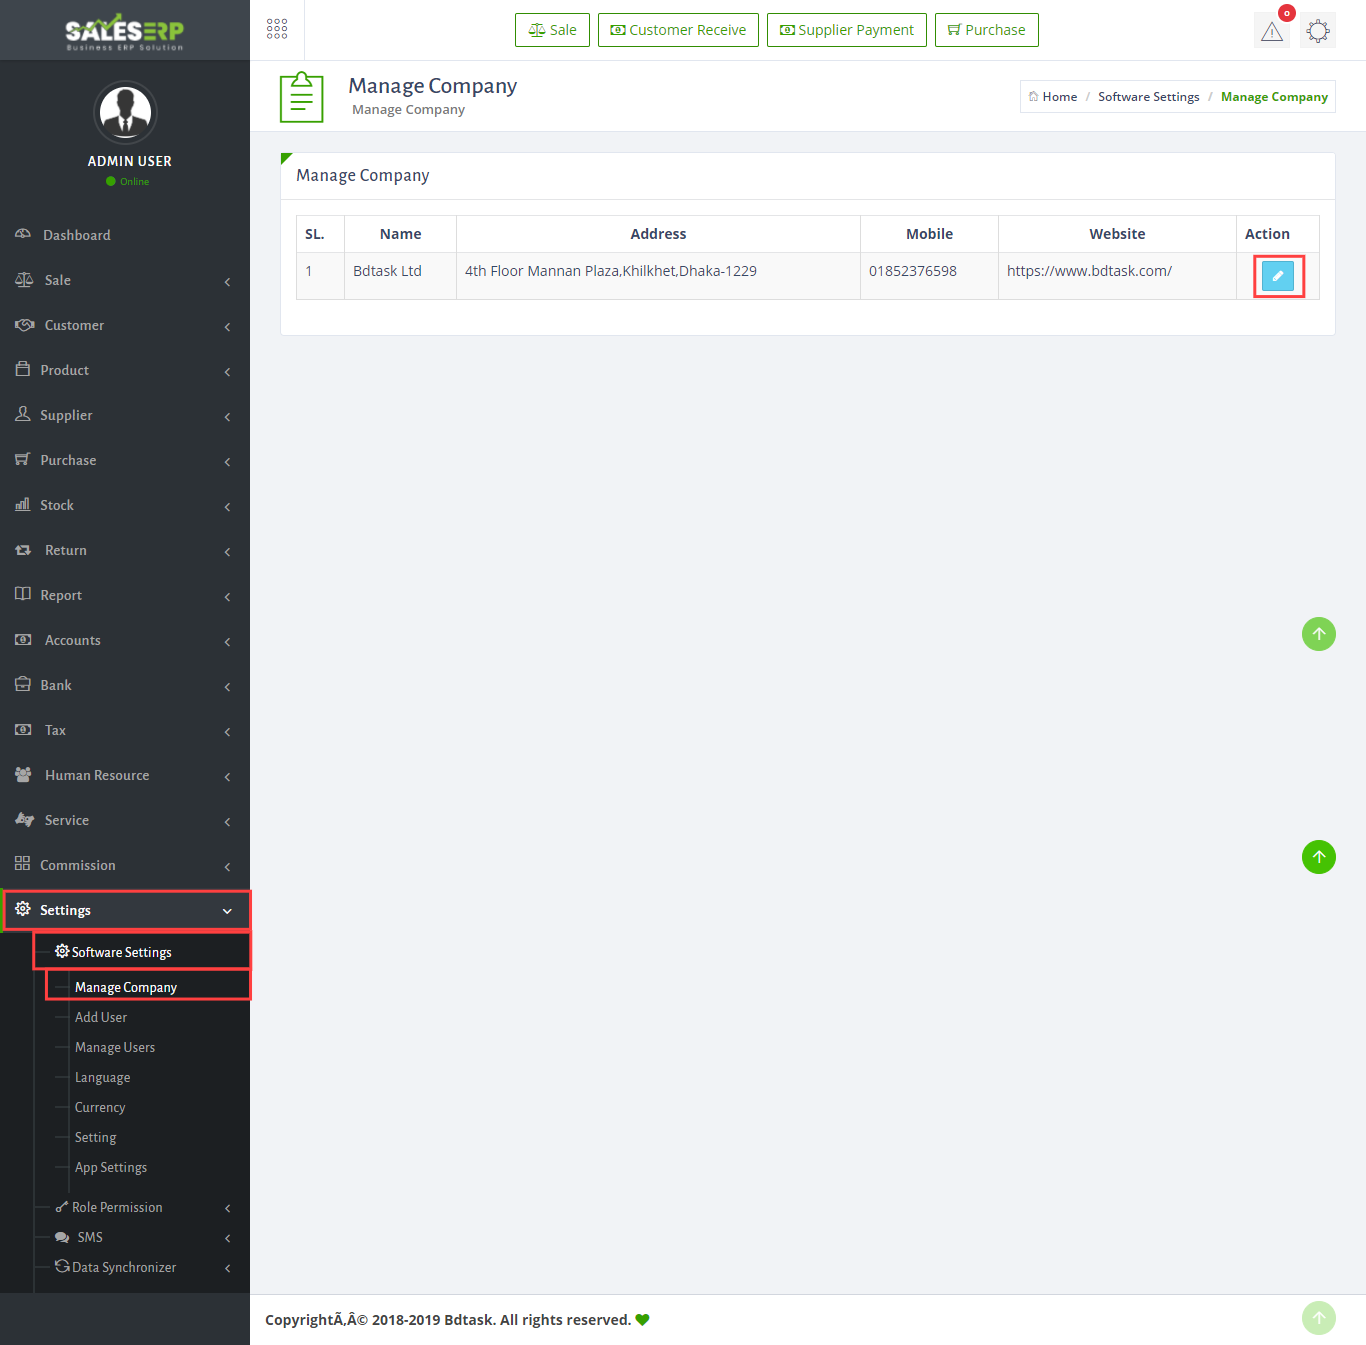
Task: Open the Currency settings item
Action: (x=100, y=1107)
